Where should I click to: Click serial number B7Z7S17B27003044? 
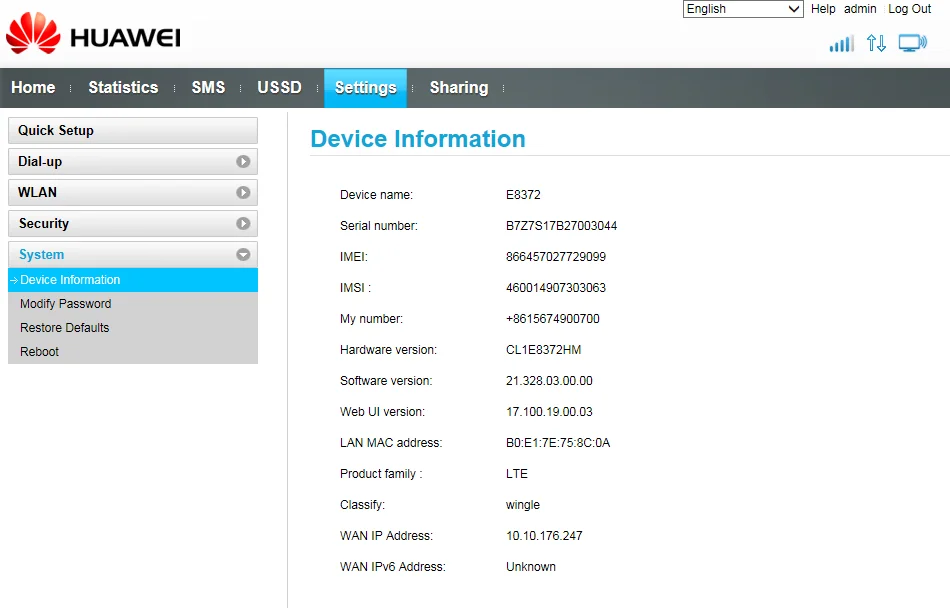pos(562,226)
